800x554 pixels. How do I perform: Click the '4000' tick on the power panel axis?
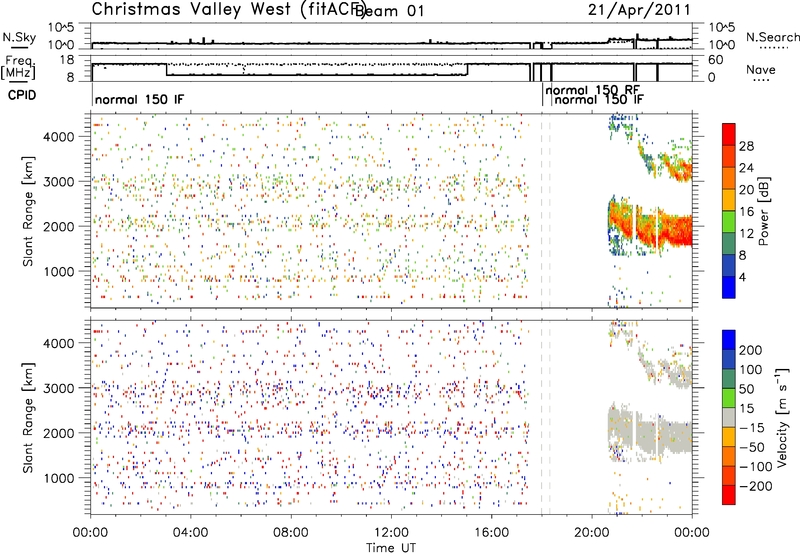[x=58, y=137]
